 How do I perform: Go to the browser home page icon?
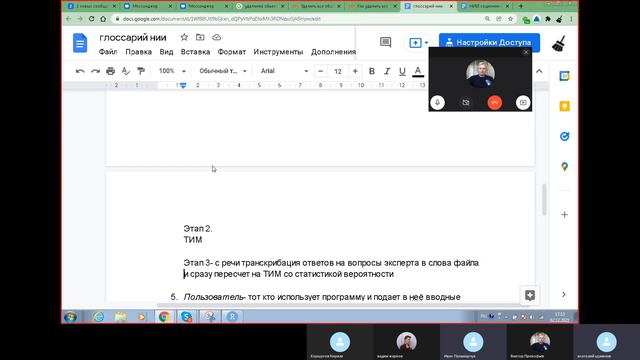click(103, 19)
